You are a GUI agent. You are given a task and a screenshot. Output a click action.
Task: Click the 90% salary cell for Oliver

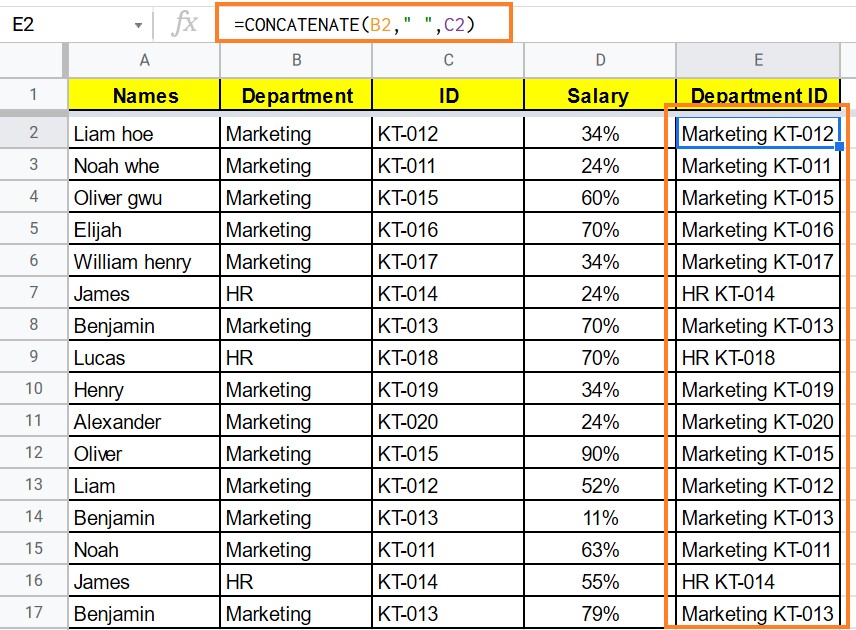pyautogui.click(x=598, y=453)
